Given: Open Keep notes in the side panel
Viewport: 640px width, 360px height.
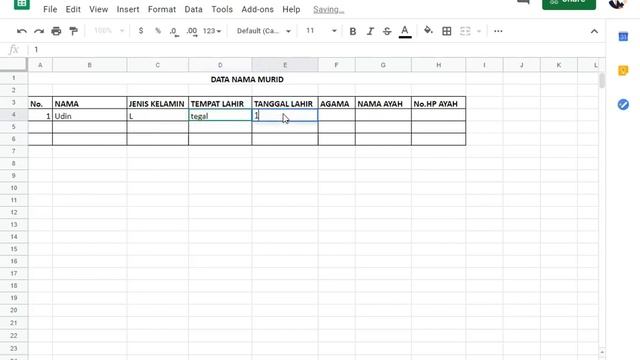Looking at the screenshot, I should coord(623,71).
